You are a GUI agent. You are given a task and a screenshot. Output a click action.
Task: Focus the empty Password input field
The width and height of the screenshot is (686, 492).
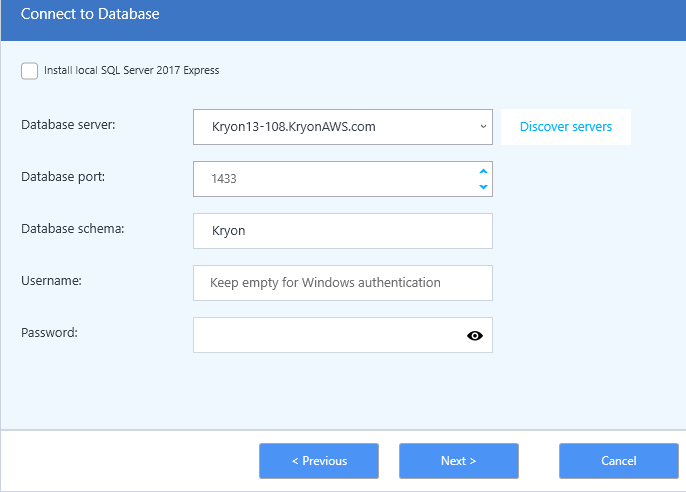click(328, 335)
